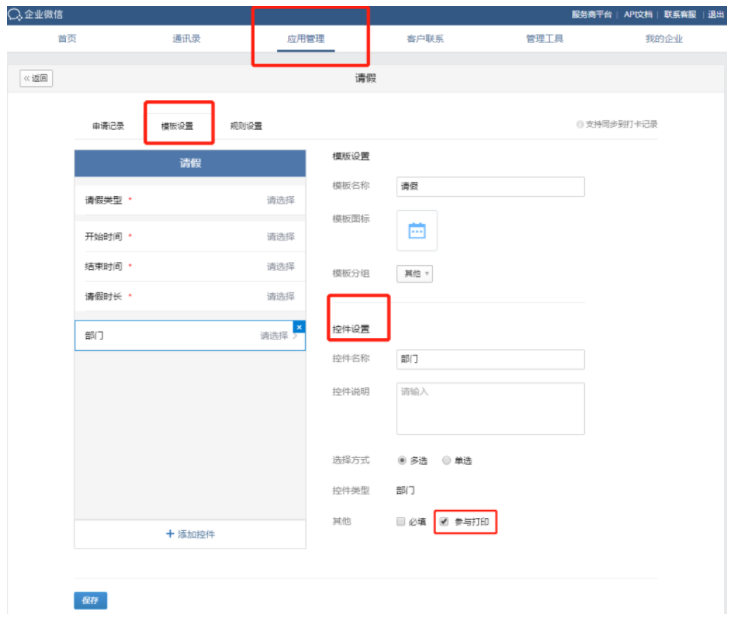The image size is (735, 625).
Task: Click the 保存 button
Action: pyautogui.click(x=90, y=600)
